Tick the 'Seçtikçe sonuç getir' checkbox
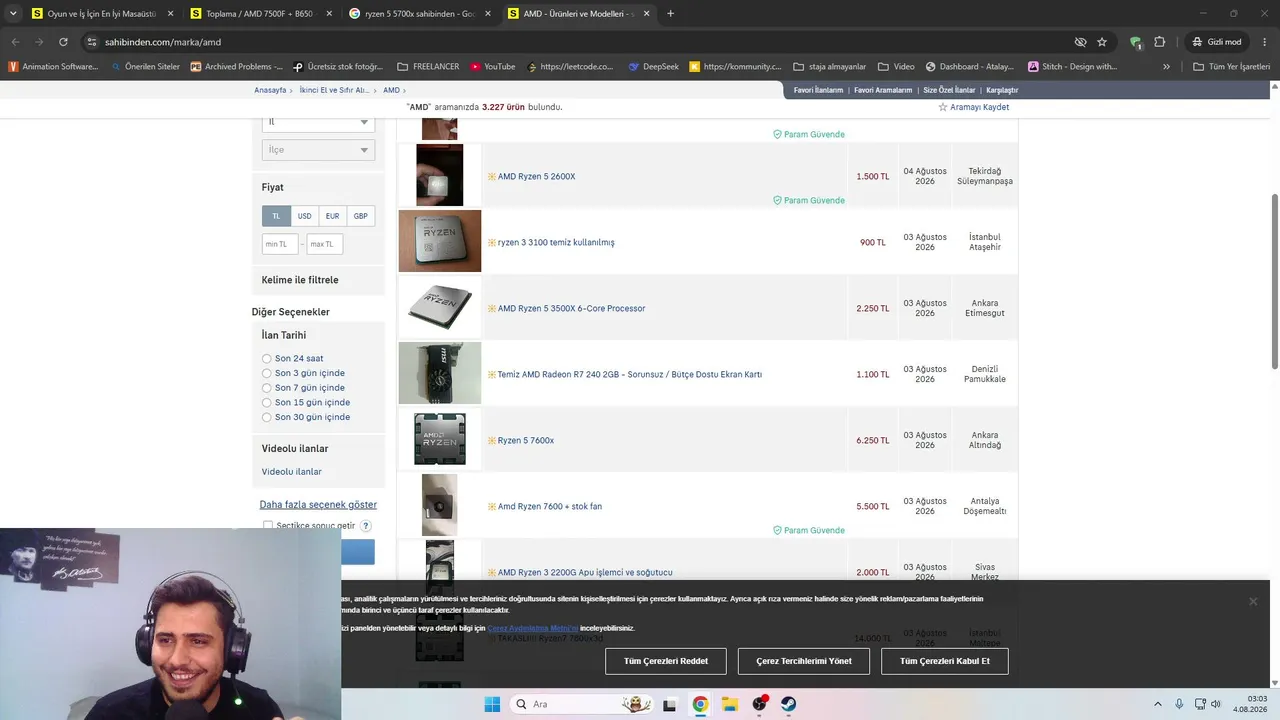Viewport: 1280px width, 720px height. [267, 526]
